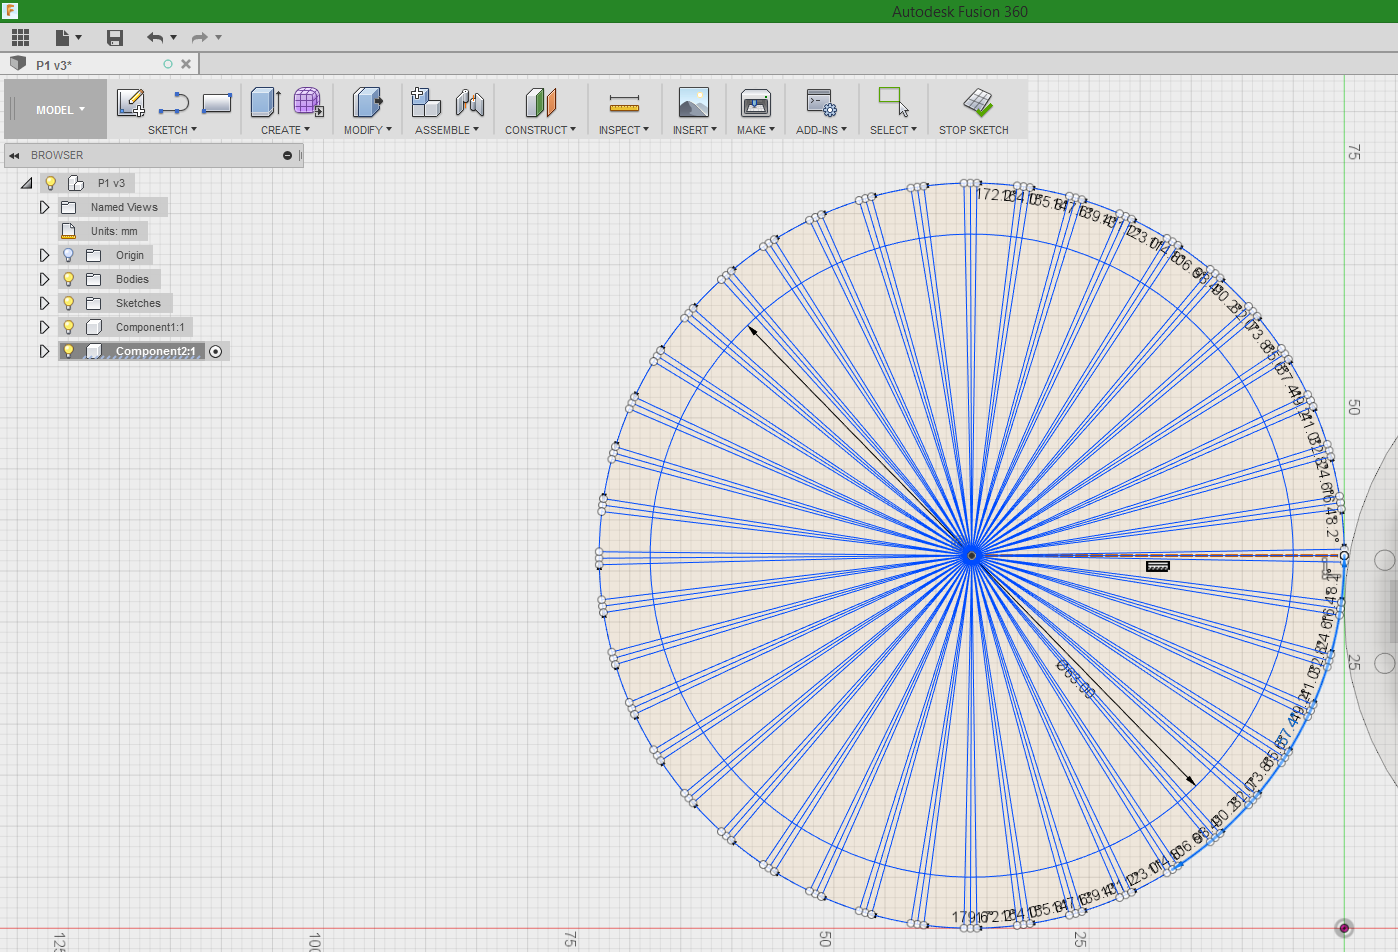Open the INSPECT dropdown menu
1398x952 pixels.
point(624,130)
